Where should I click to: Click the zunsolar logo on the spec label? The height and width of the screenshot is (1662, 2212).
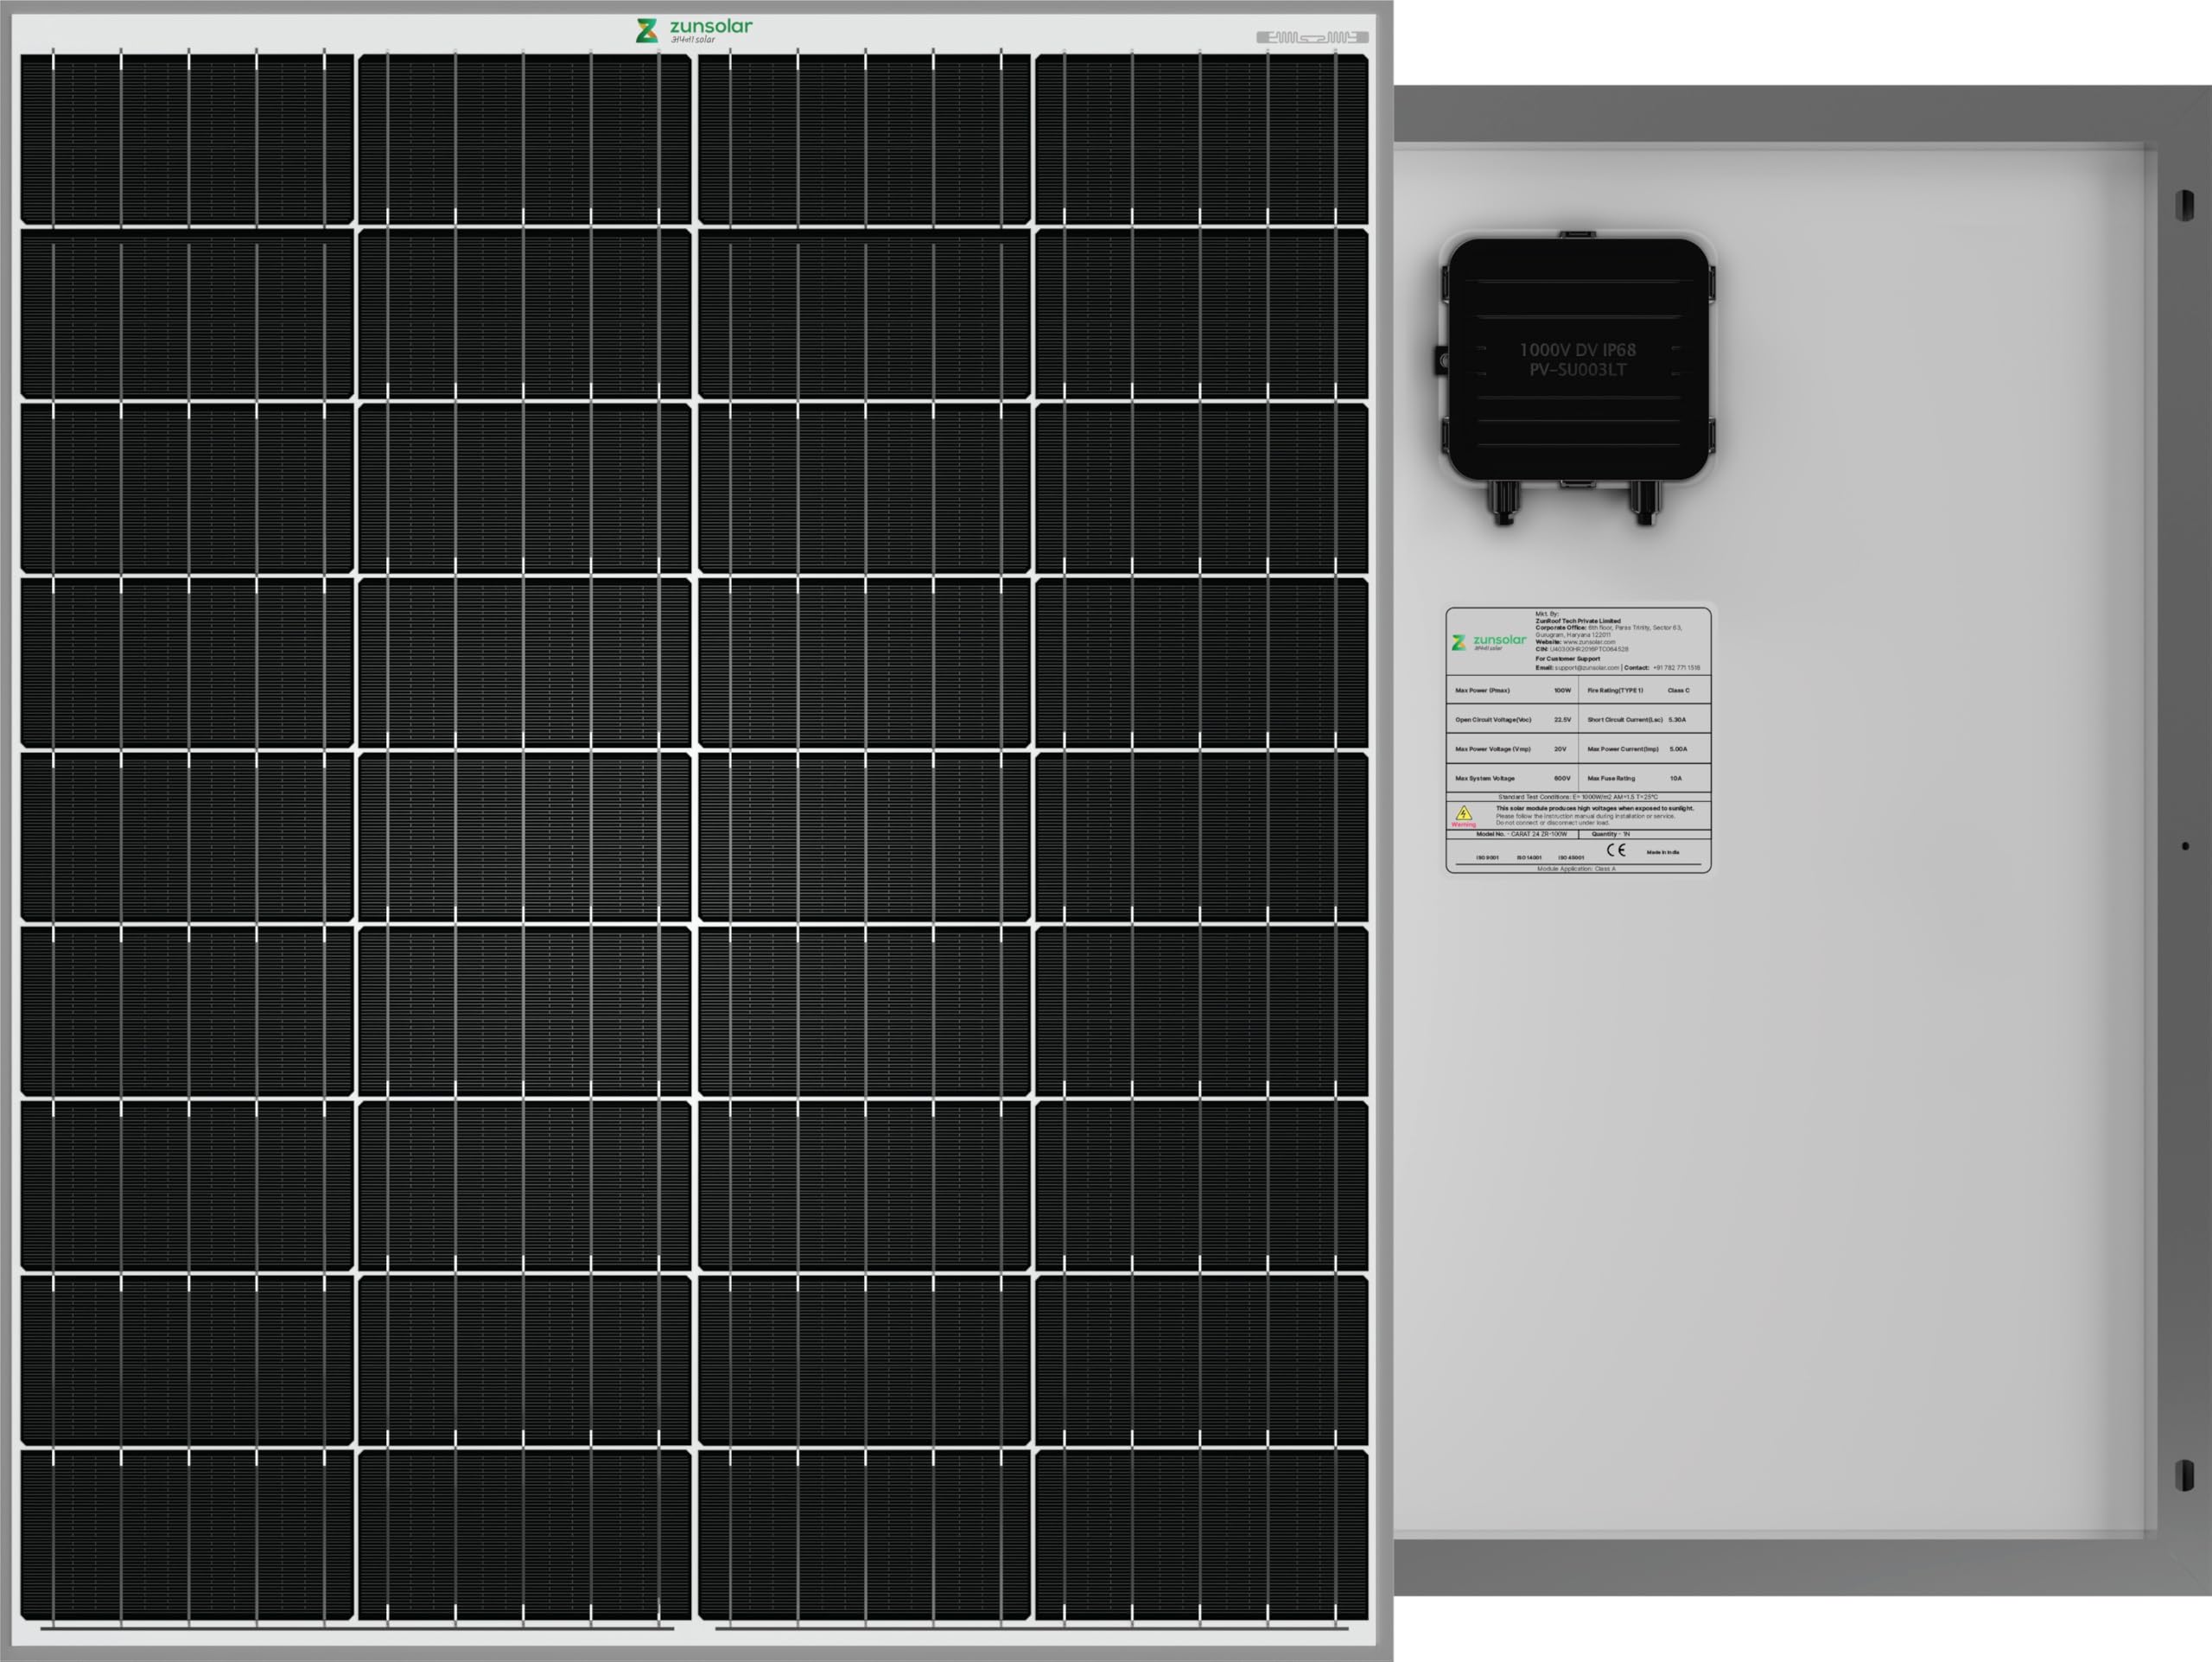click(1488, 642)
